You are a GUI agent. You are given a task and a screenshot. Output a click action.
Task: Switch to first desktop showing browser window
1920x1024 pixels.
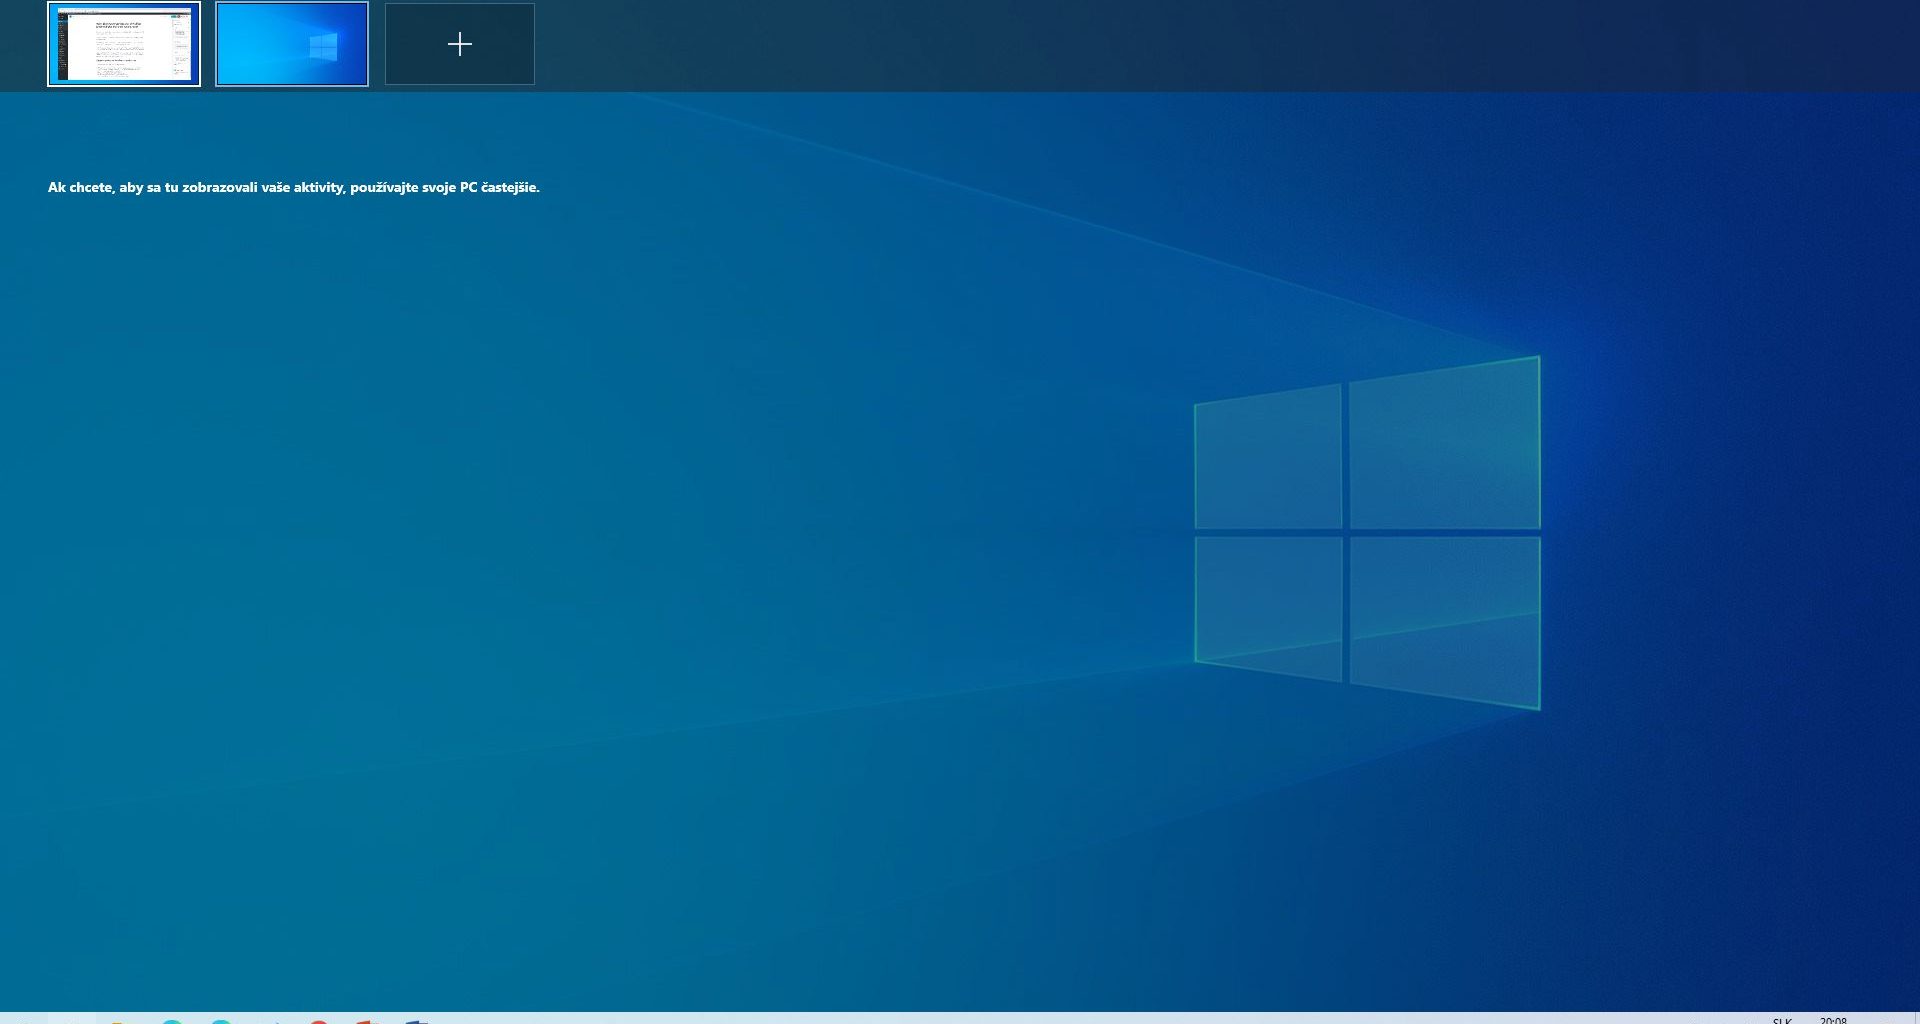pyautogui.click(x=124, y=44)
